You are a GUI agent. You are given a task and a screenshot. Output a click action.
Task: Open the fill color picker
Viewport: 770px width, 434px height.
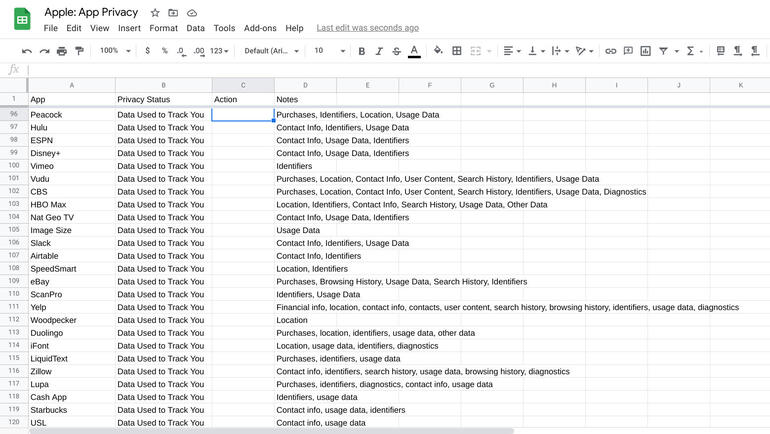pos(438,51)
